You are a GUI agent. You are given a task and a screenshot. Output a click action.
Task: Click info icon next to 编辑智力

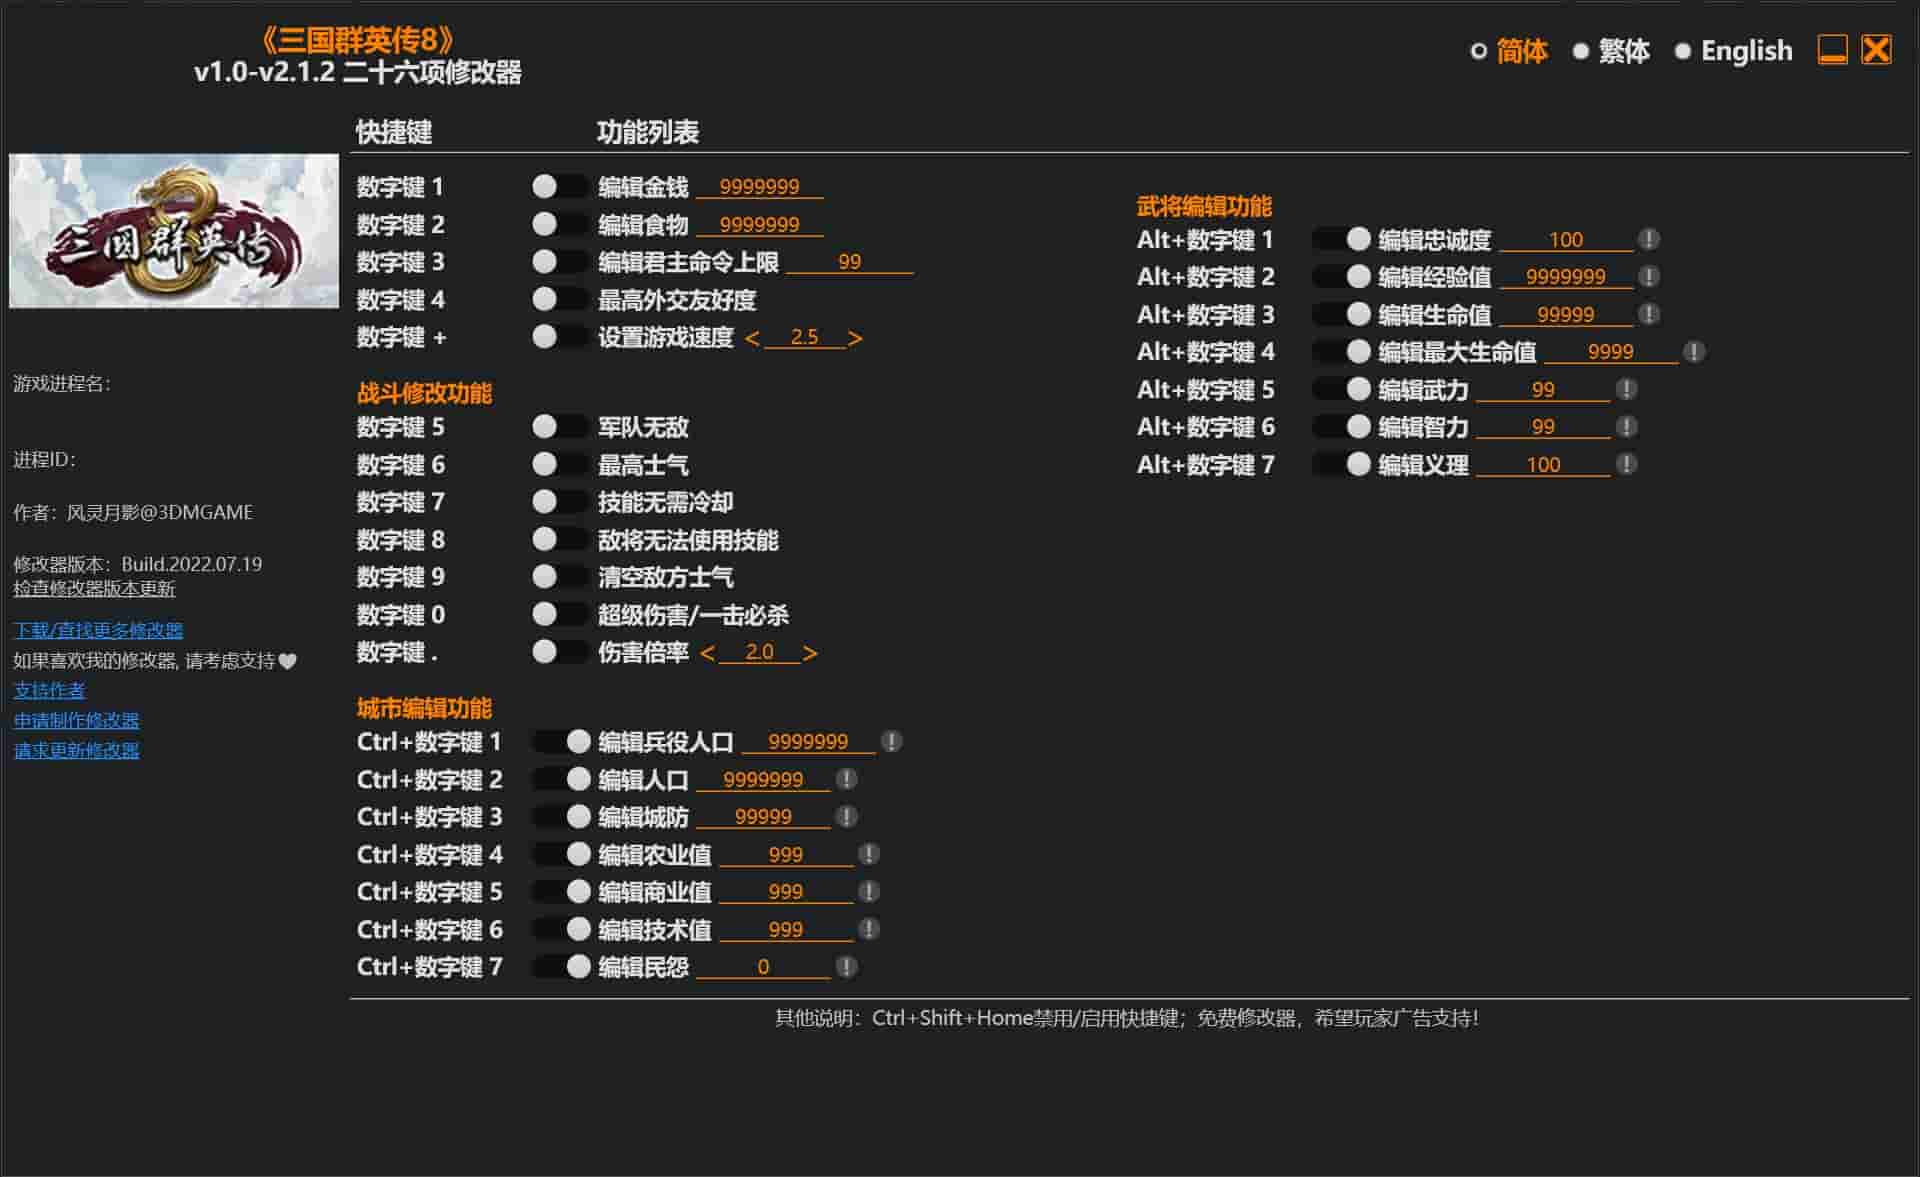(1627, 427)
